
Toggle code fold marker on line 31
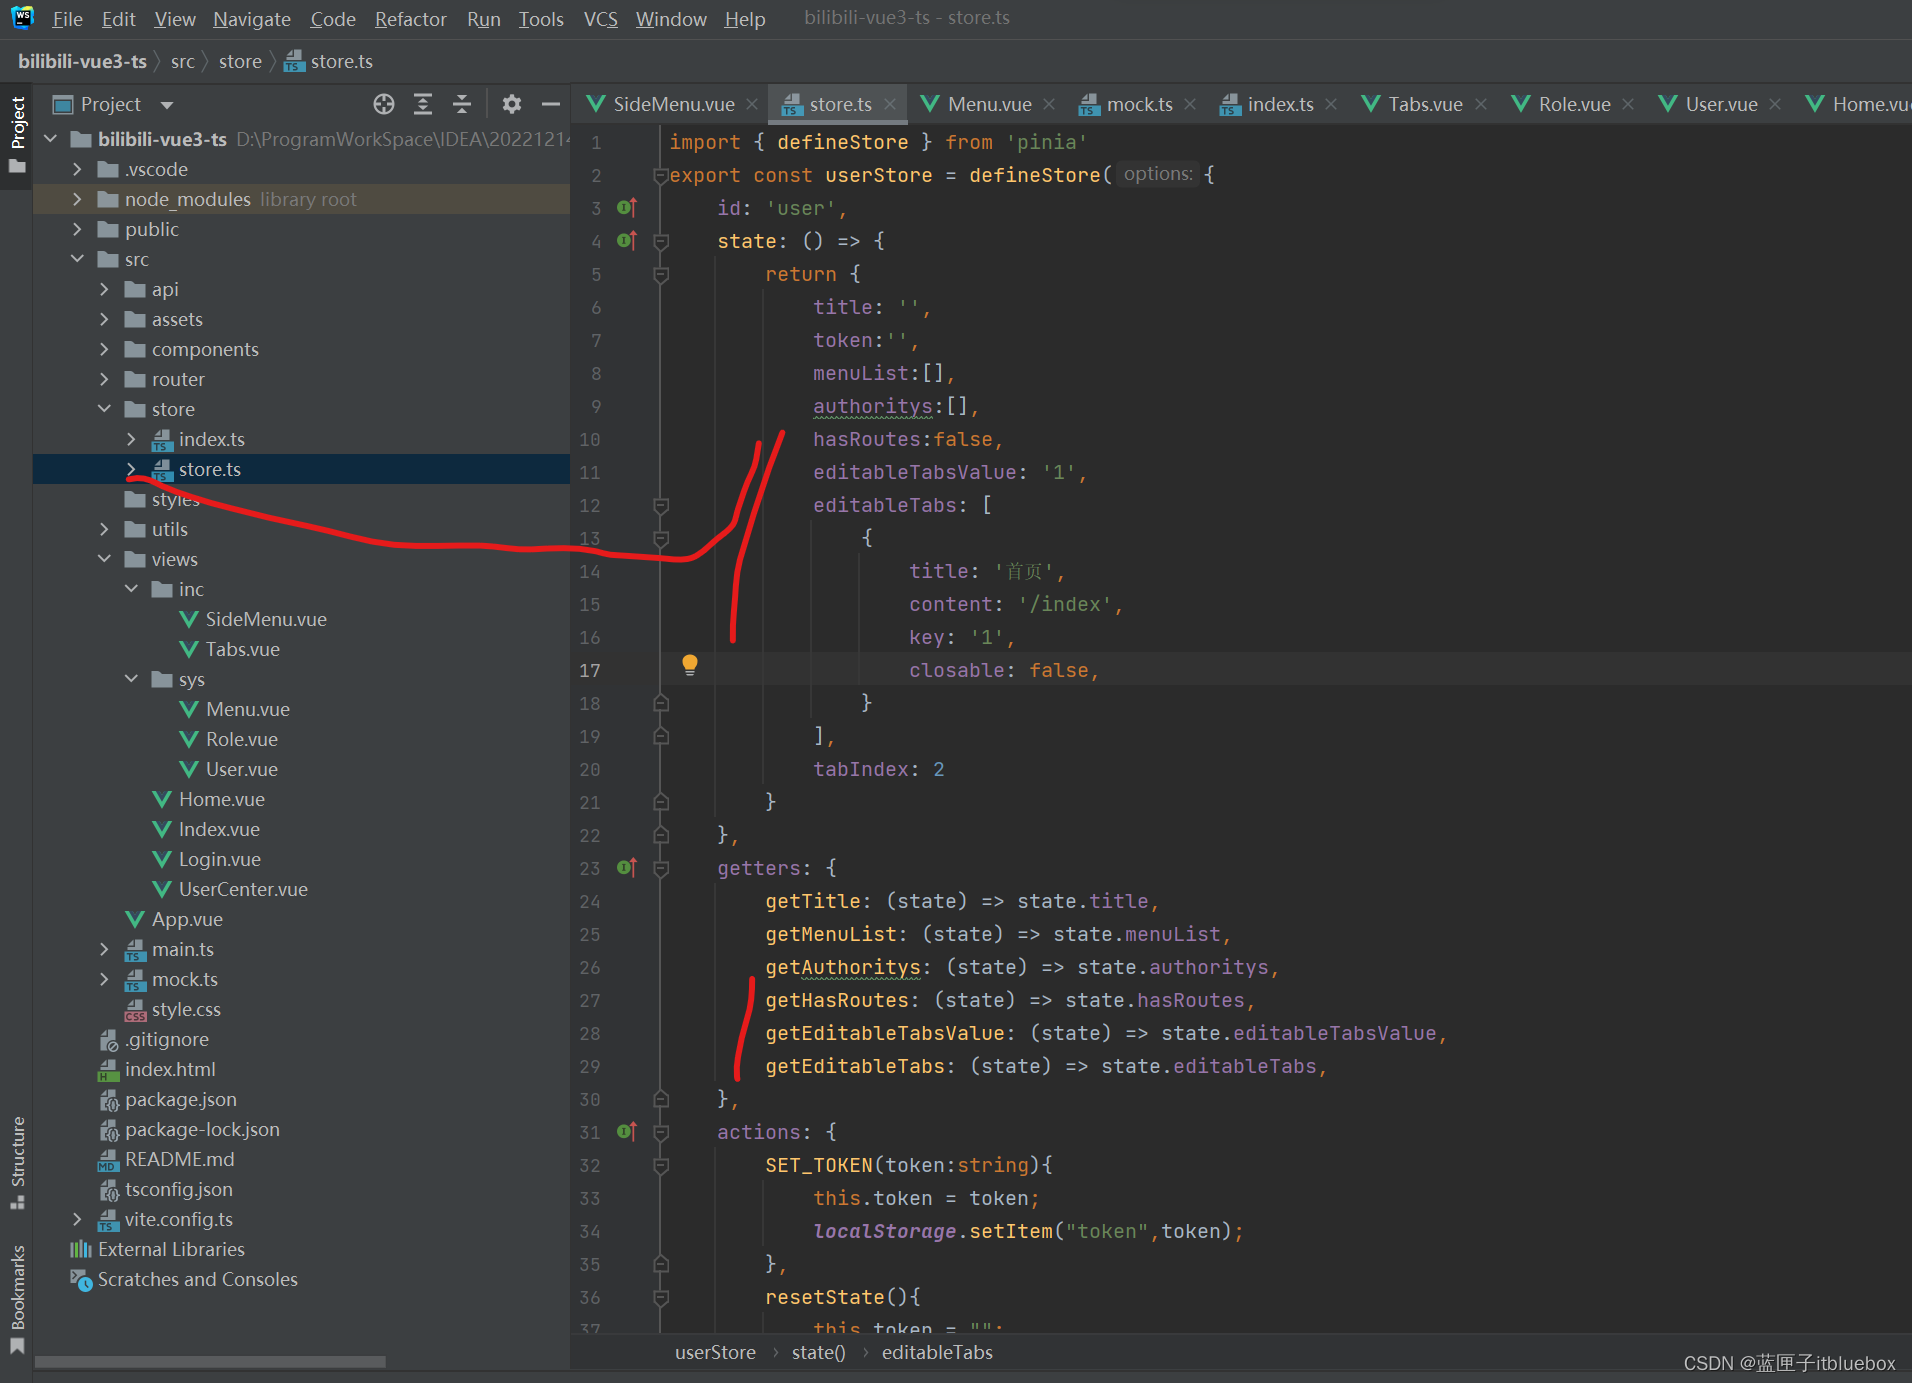click(661, 1132)
